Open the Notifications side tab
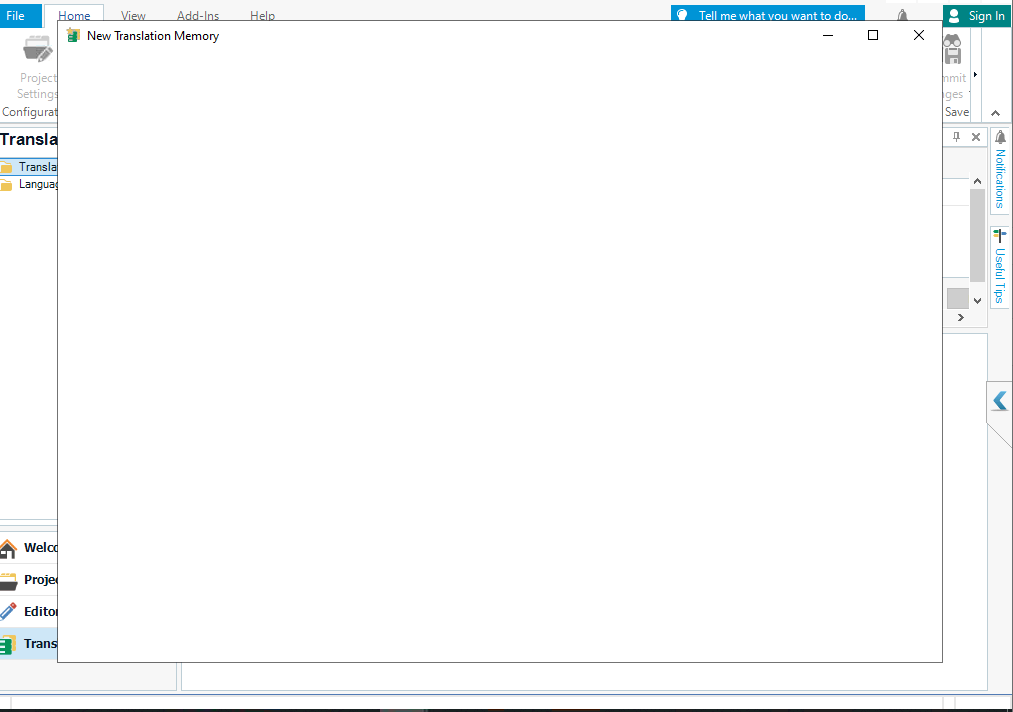The width and height of the screenshot is (1013, 712). (x=999, y=171)
